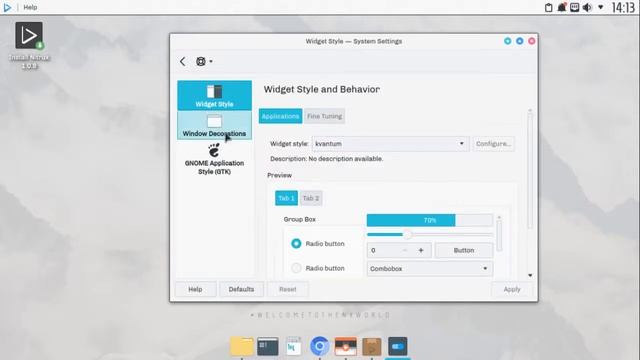Click the preview Button
This screenshot has height=360, width=640.
click(x=464, y=250)
